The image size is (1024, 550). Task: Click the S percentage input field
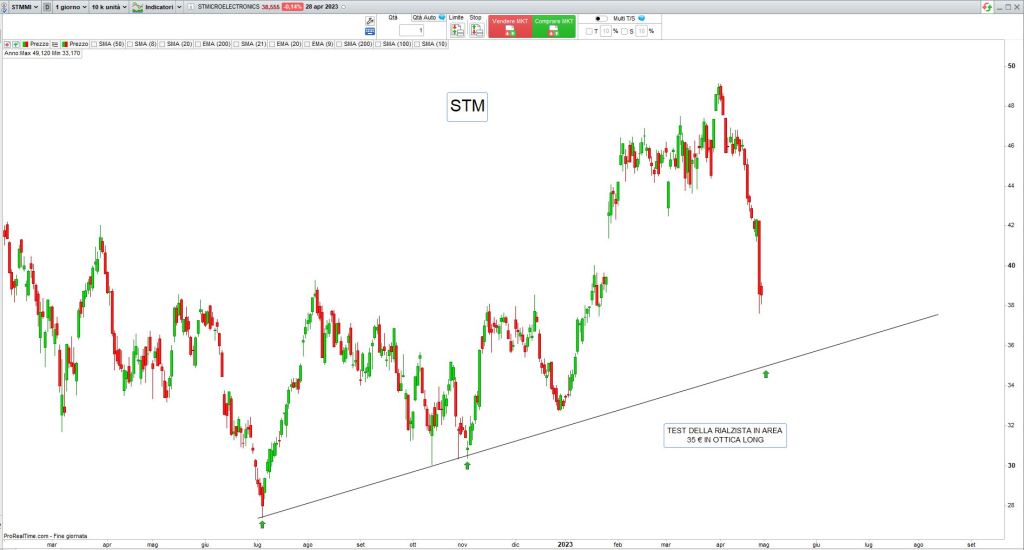click(x=641, y=31)
